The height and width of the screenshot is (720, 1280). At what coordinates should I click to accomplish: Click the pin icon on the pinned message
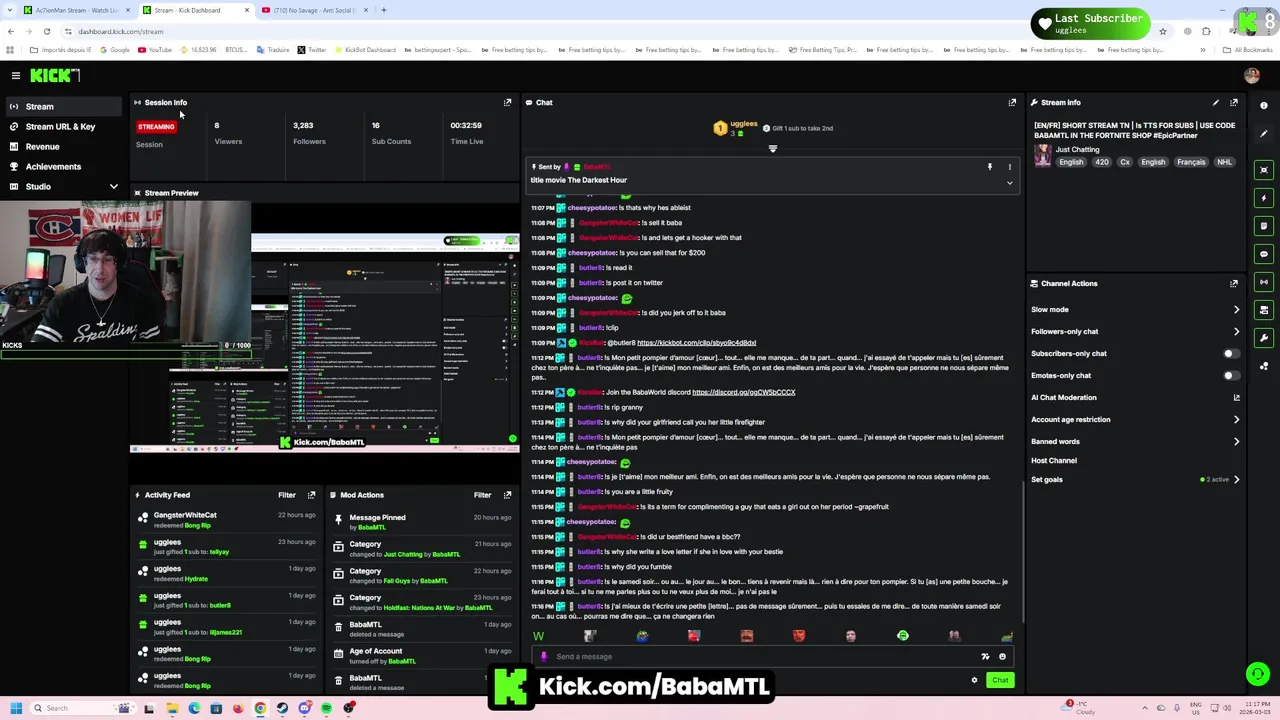(x=990, y=167)
